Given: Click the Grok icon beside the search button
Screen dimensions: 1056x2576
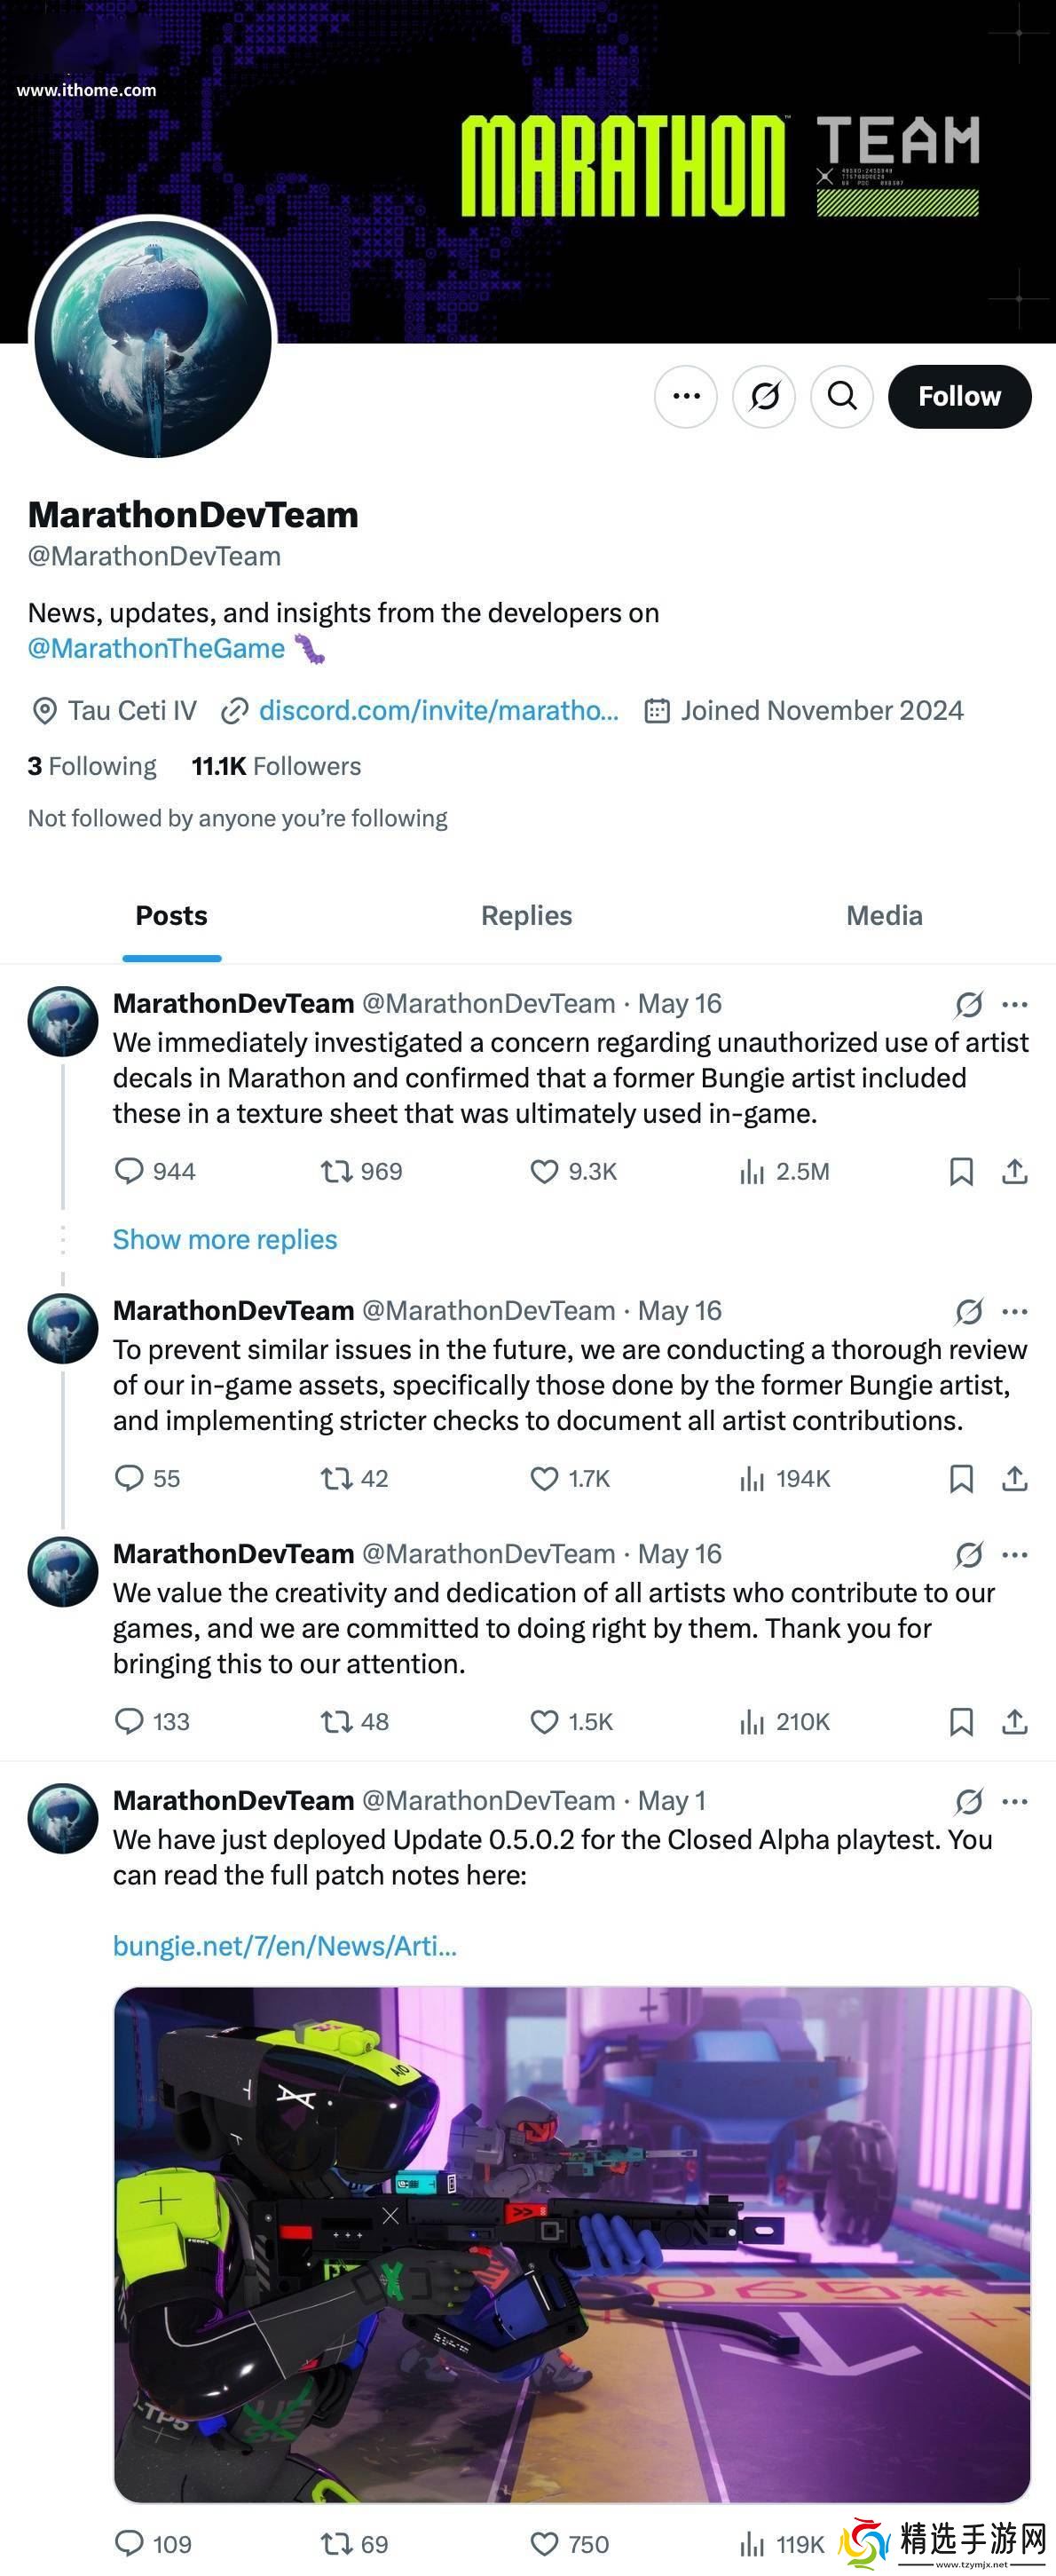Looking at the screenshot, I should [x=764, y=397].
